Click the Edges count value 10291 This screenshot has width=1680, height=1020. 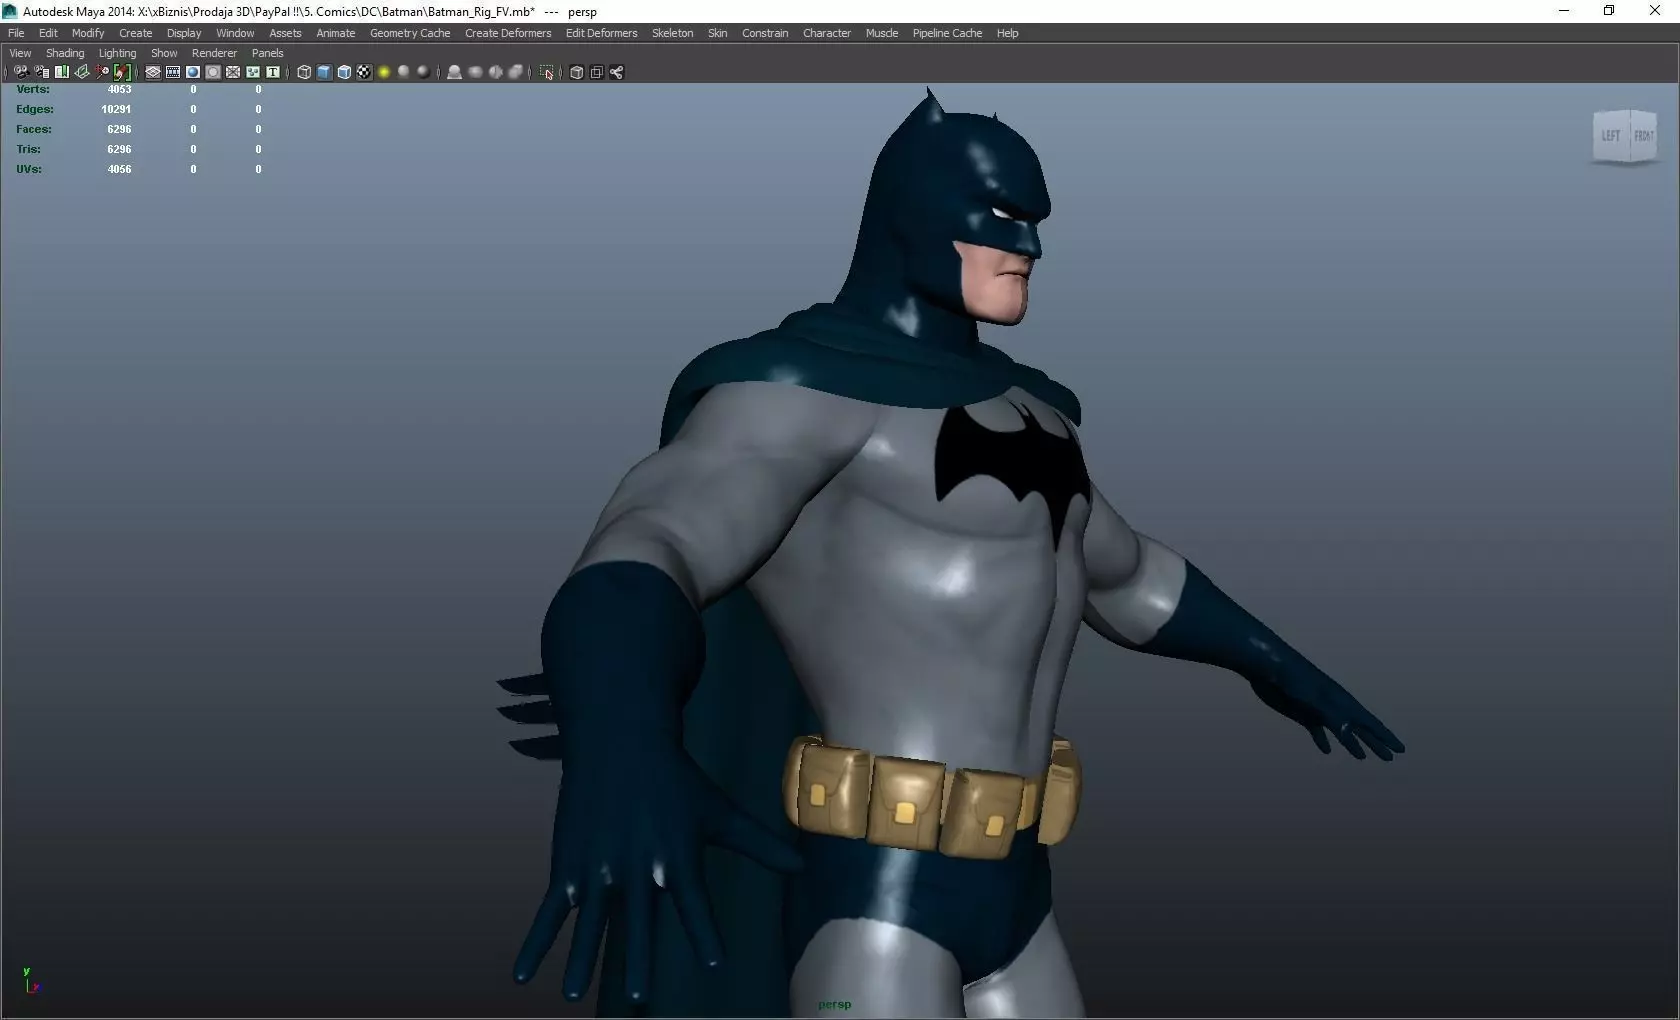[116, 109]
